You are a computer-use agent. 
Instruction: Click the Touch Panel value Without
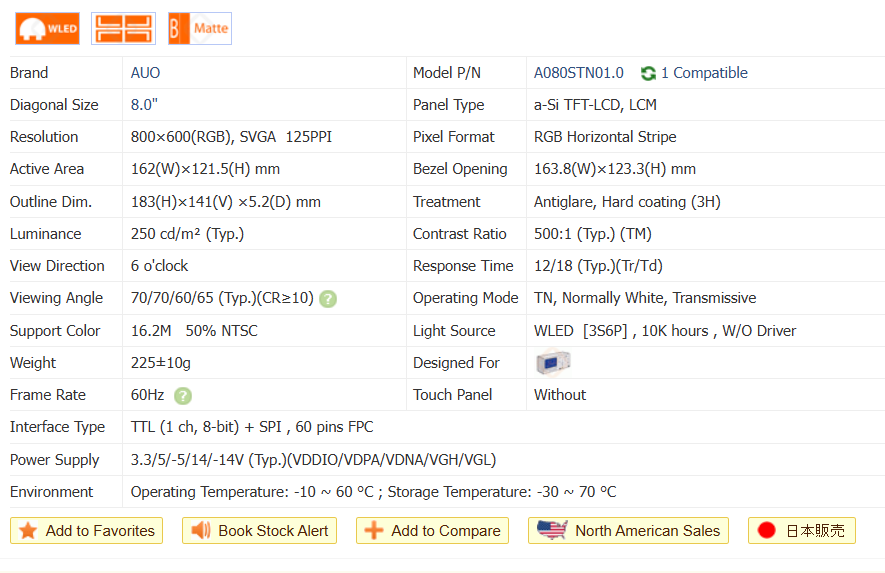(560, 395)
